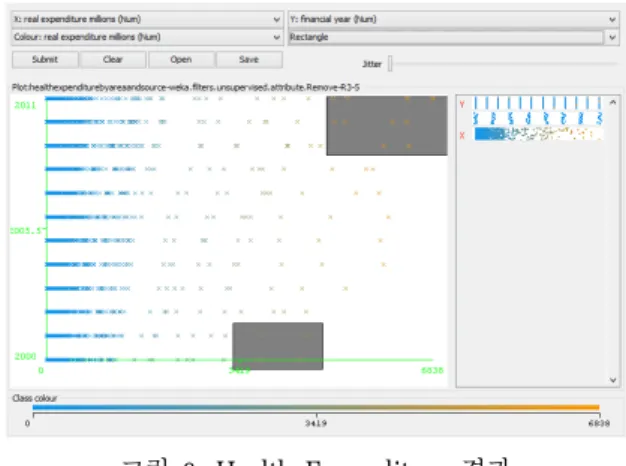
Task: Open the Rectangle selection shape dropdown
Action: tap(454, 37)
